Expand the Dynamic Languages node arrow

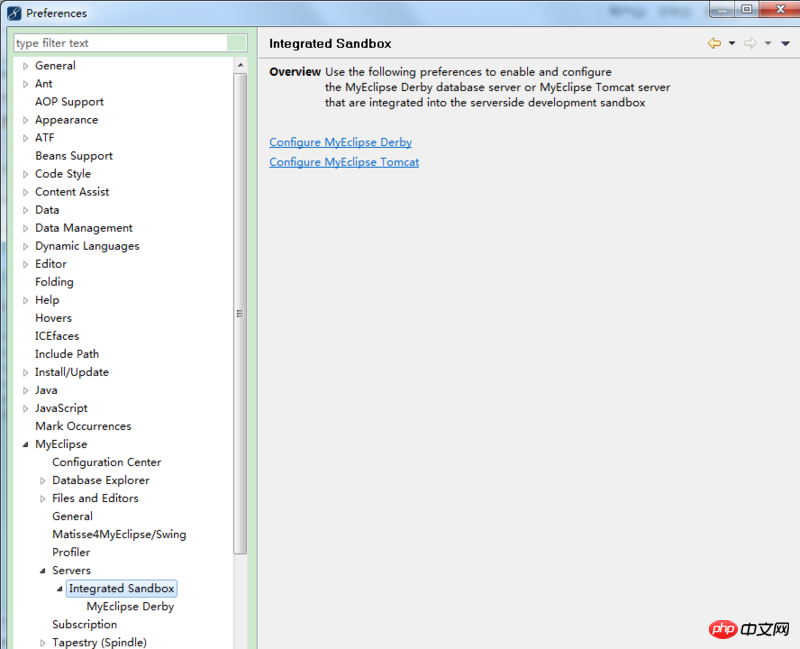pyautogui.click(x=26, y=246)
